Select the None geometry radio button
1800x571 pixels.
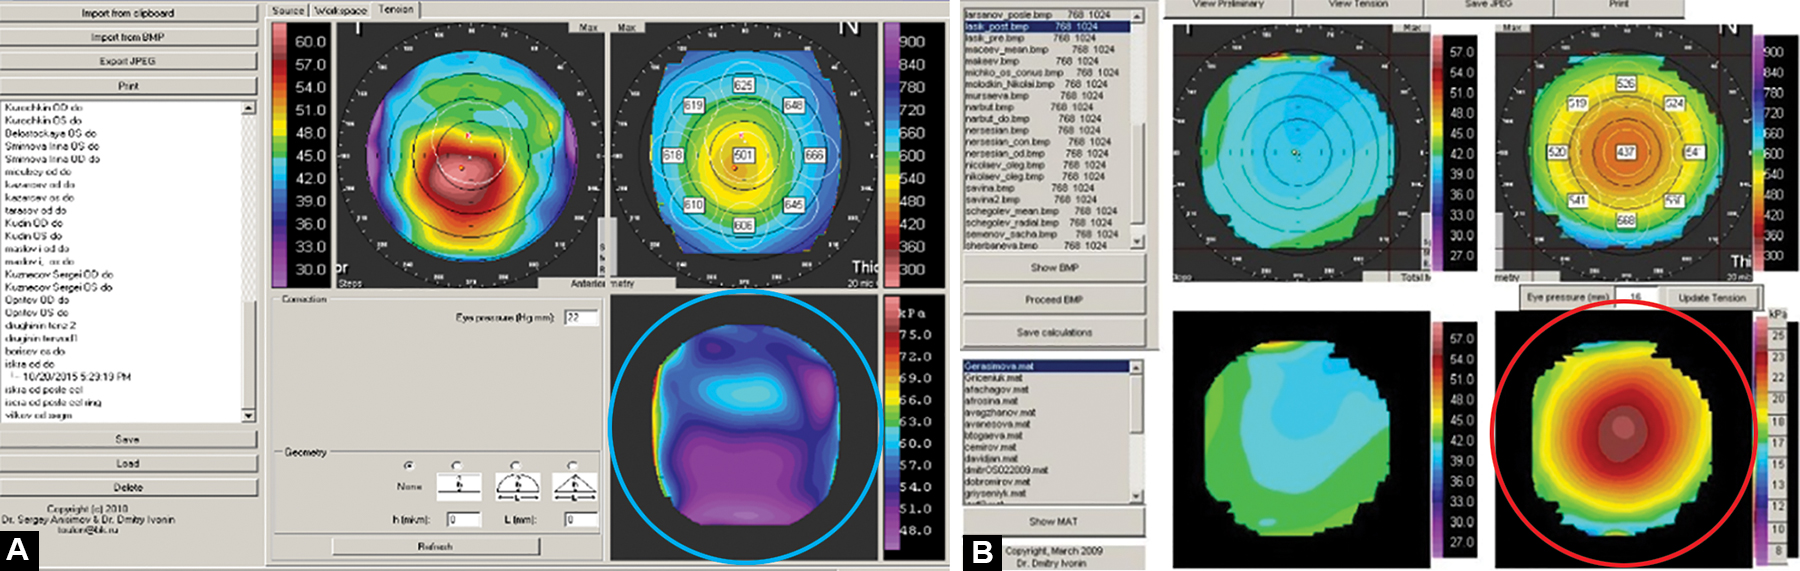click(408, 466)
